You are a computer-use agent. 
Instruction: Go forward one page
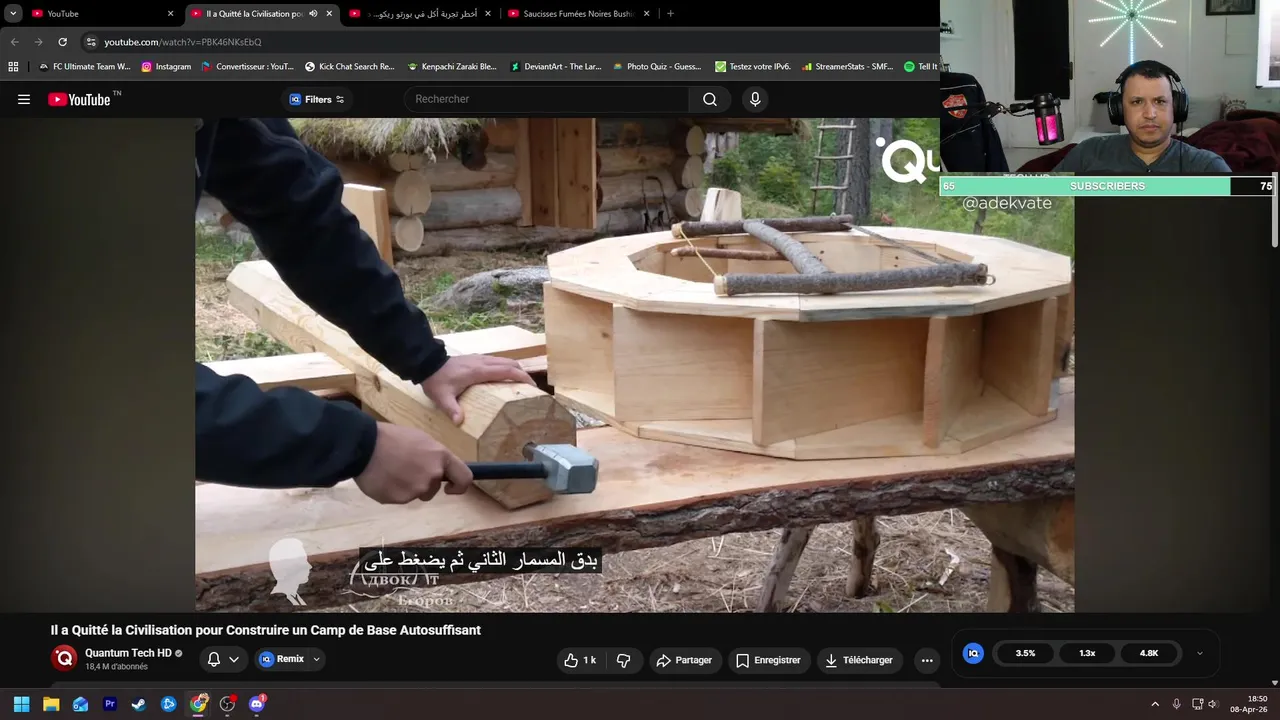click(x=38, y=42)
